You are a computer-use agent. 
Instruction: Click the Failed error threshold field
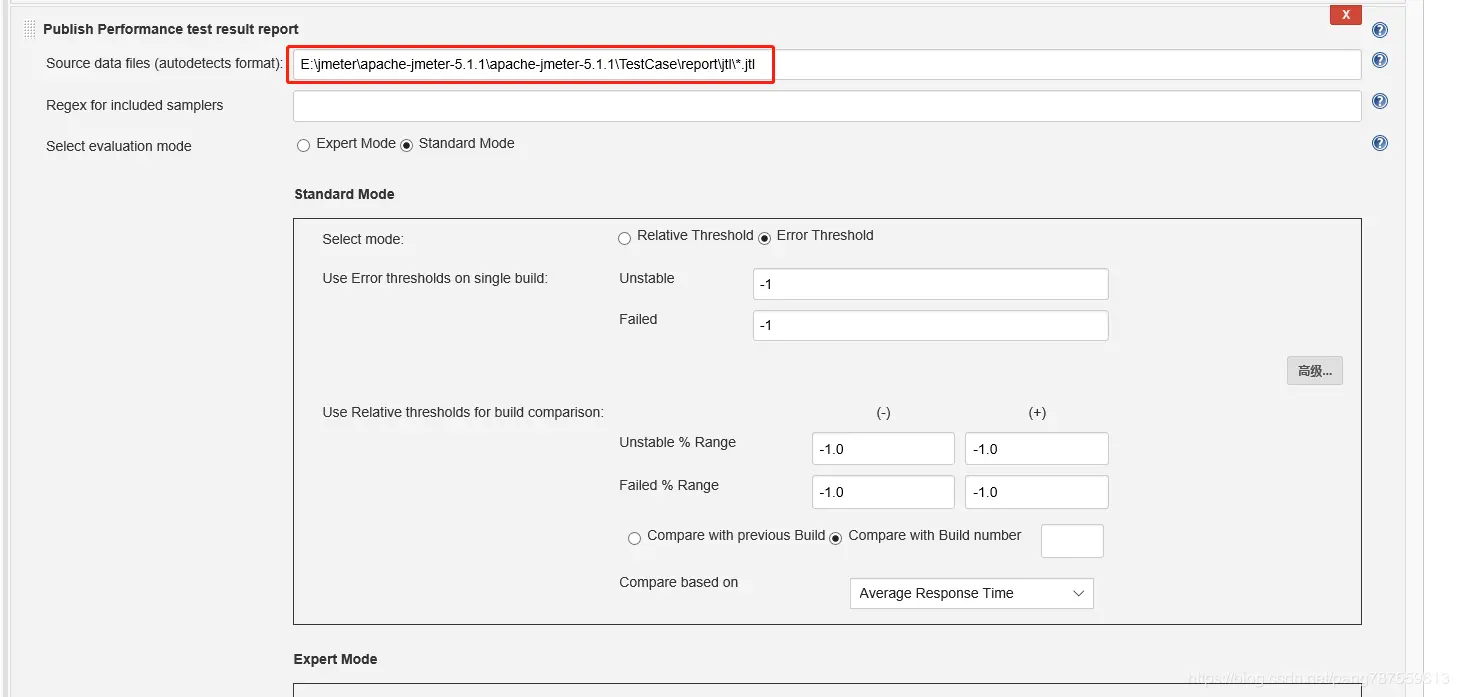930,325
